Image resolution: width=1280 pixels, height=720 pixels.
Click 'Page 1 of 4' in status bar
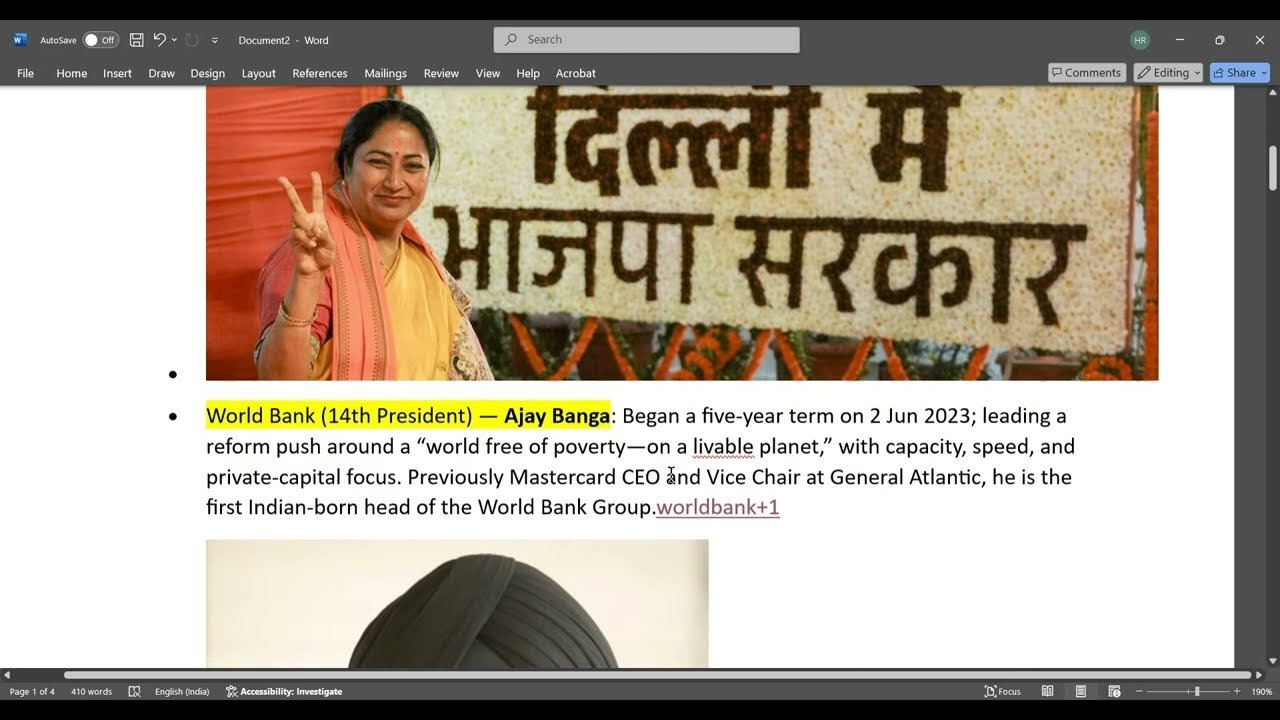point(32,692)
